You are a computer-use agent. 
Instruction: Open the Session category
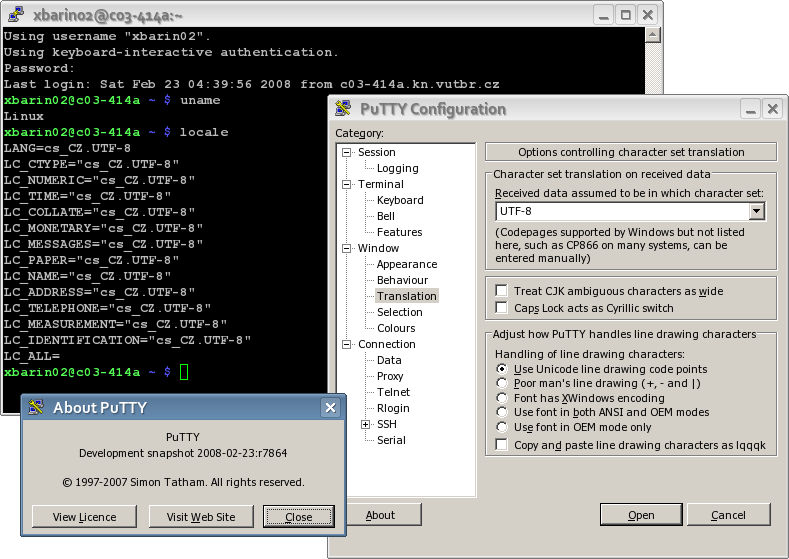click(x=376, y=152)
